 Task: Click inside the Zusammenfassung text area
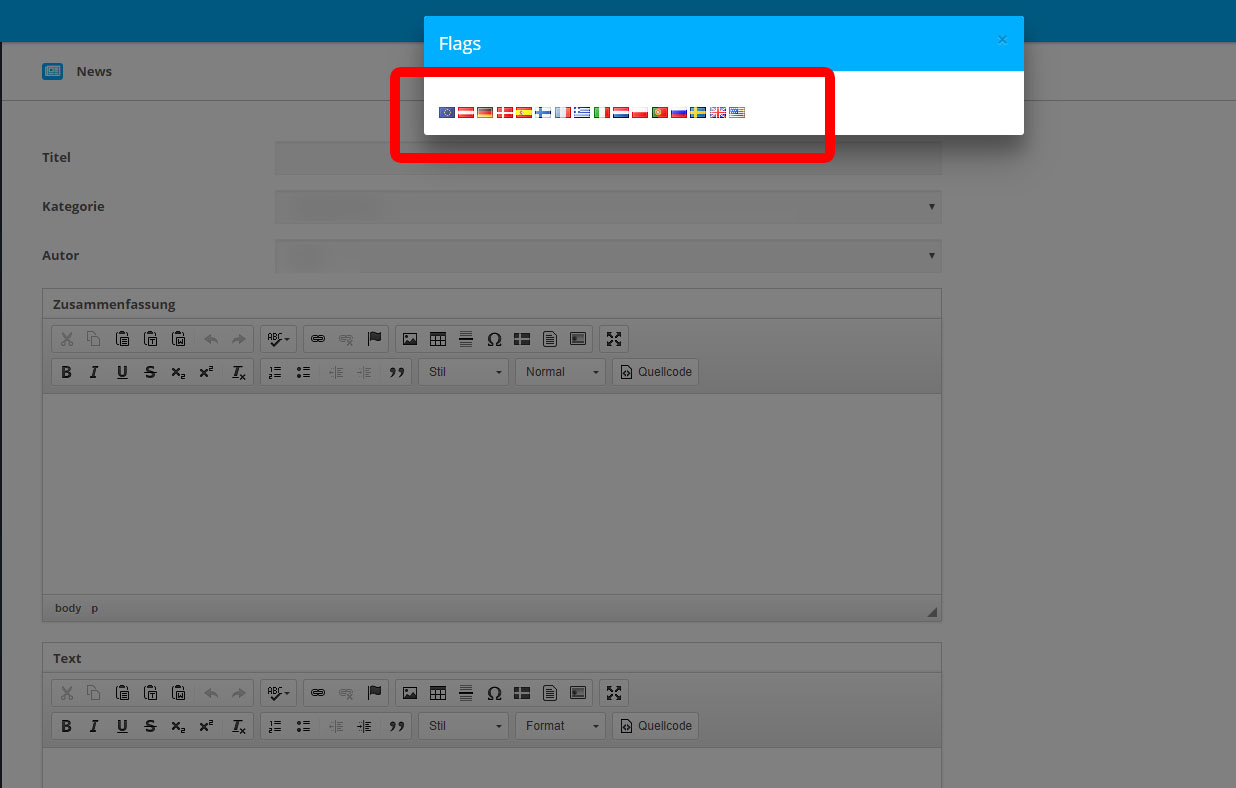[x=492, y=494]
